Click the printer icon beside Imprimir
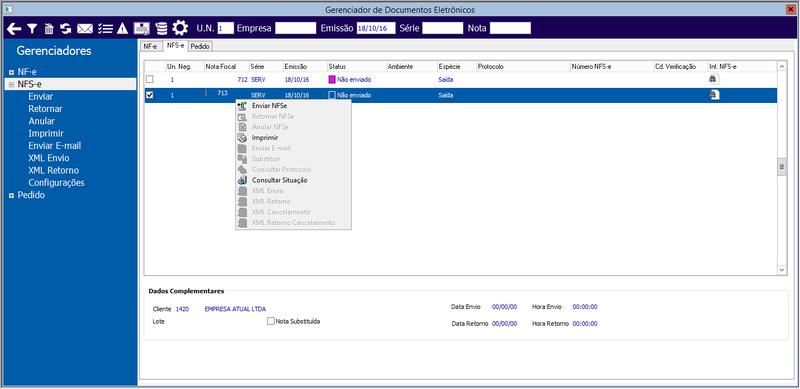The image size is (800, 389). click(242, 137)
